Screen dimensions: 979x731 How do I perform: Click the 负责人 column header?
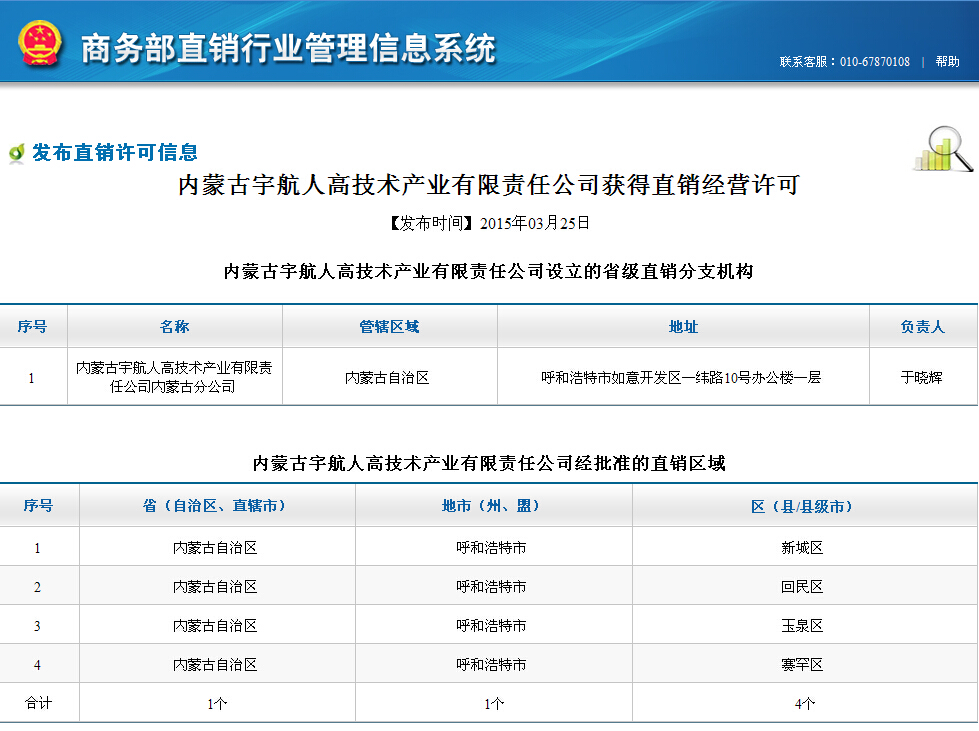click(x=922, y=327)
